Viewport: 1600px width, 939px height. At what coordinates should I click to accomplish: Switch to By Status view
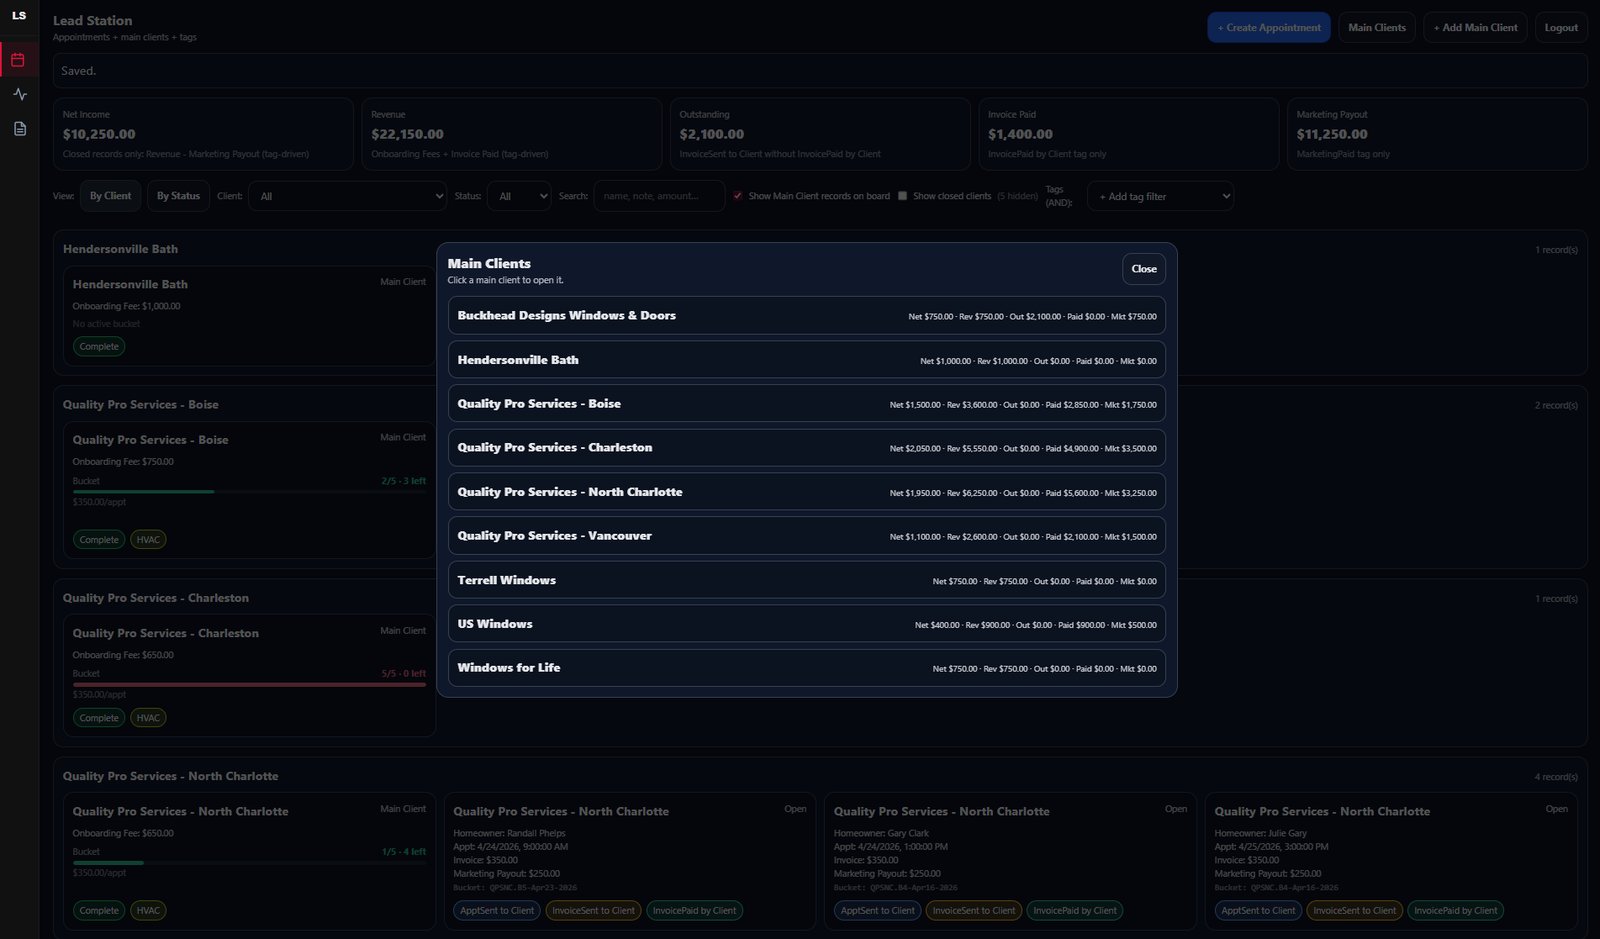(178, 196)
